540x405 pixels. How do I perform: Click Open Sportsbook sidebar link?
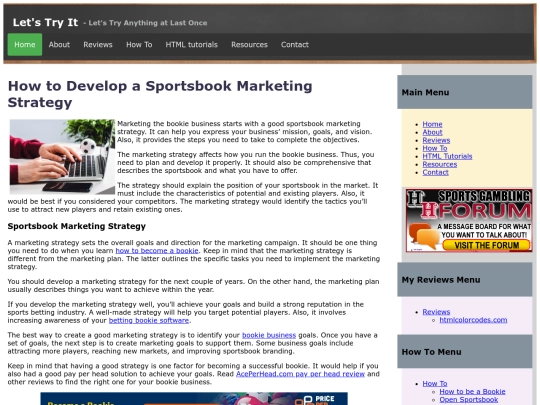point(469,399)
